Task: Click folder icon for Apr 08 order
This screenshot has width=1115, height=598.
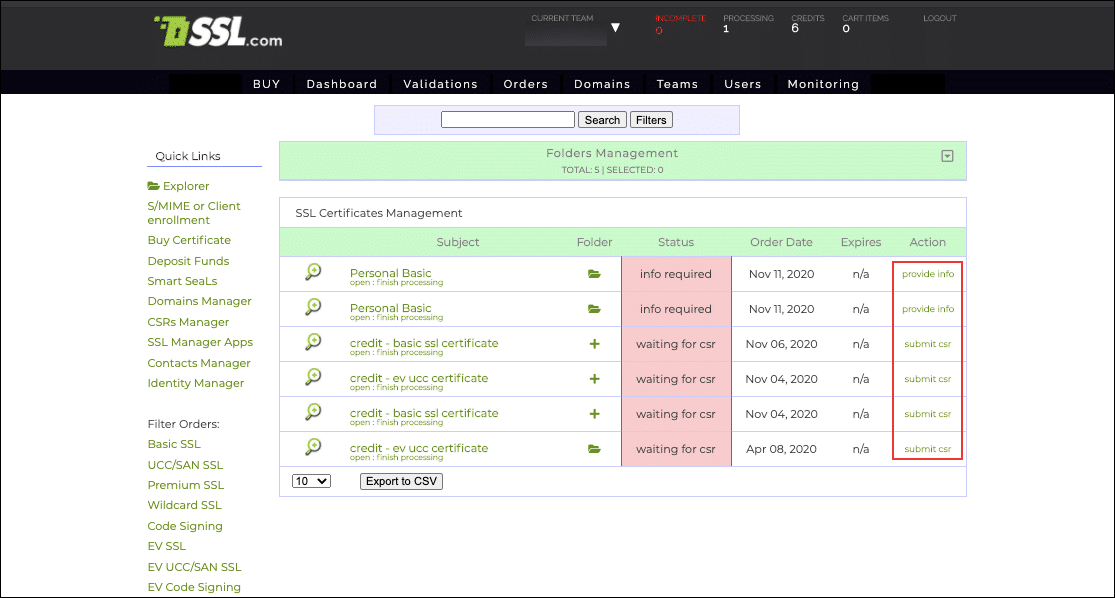Action: (x=594, y=449)
